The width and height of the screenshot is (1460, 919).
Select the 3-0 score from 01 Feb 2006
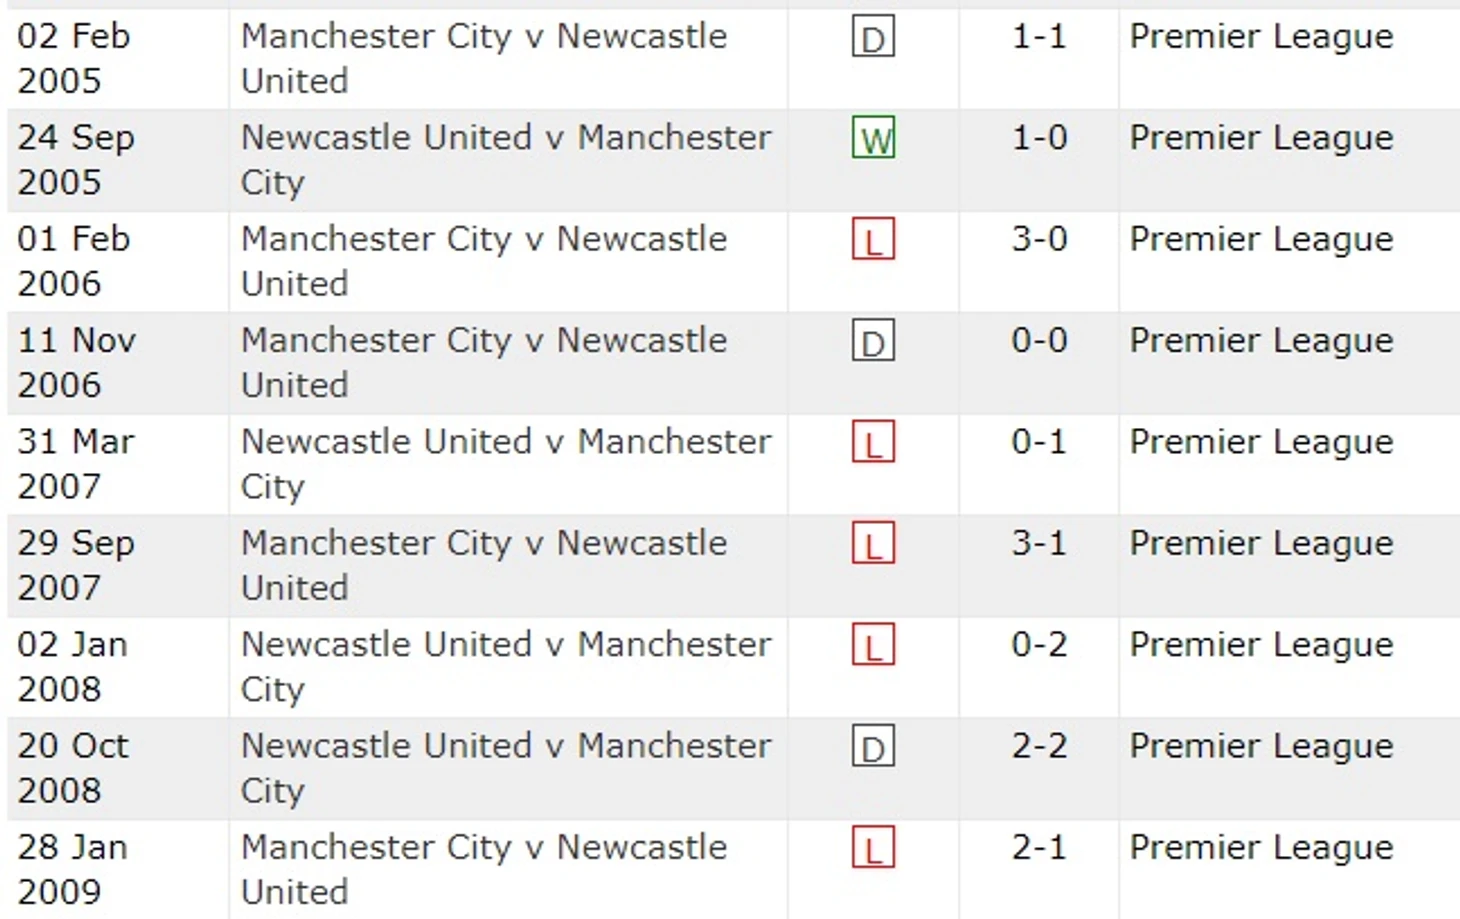click(x=1039, y=239)
